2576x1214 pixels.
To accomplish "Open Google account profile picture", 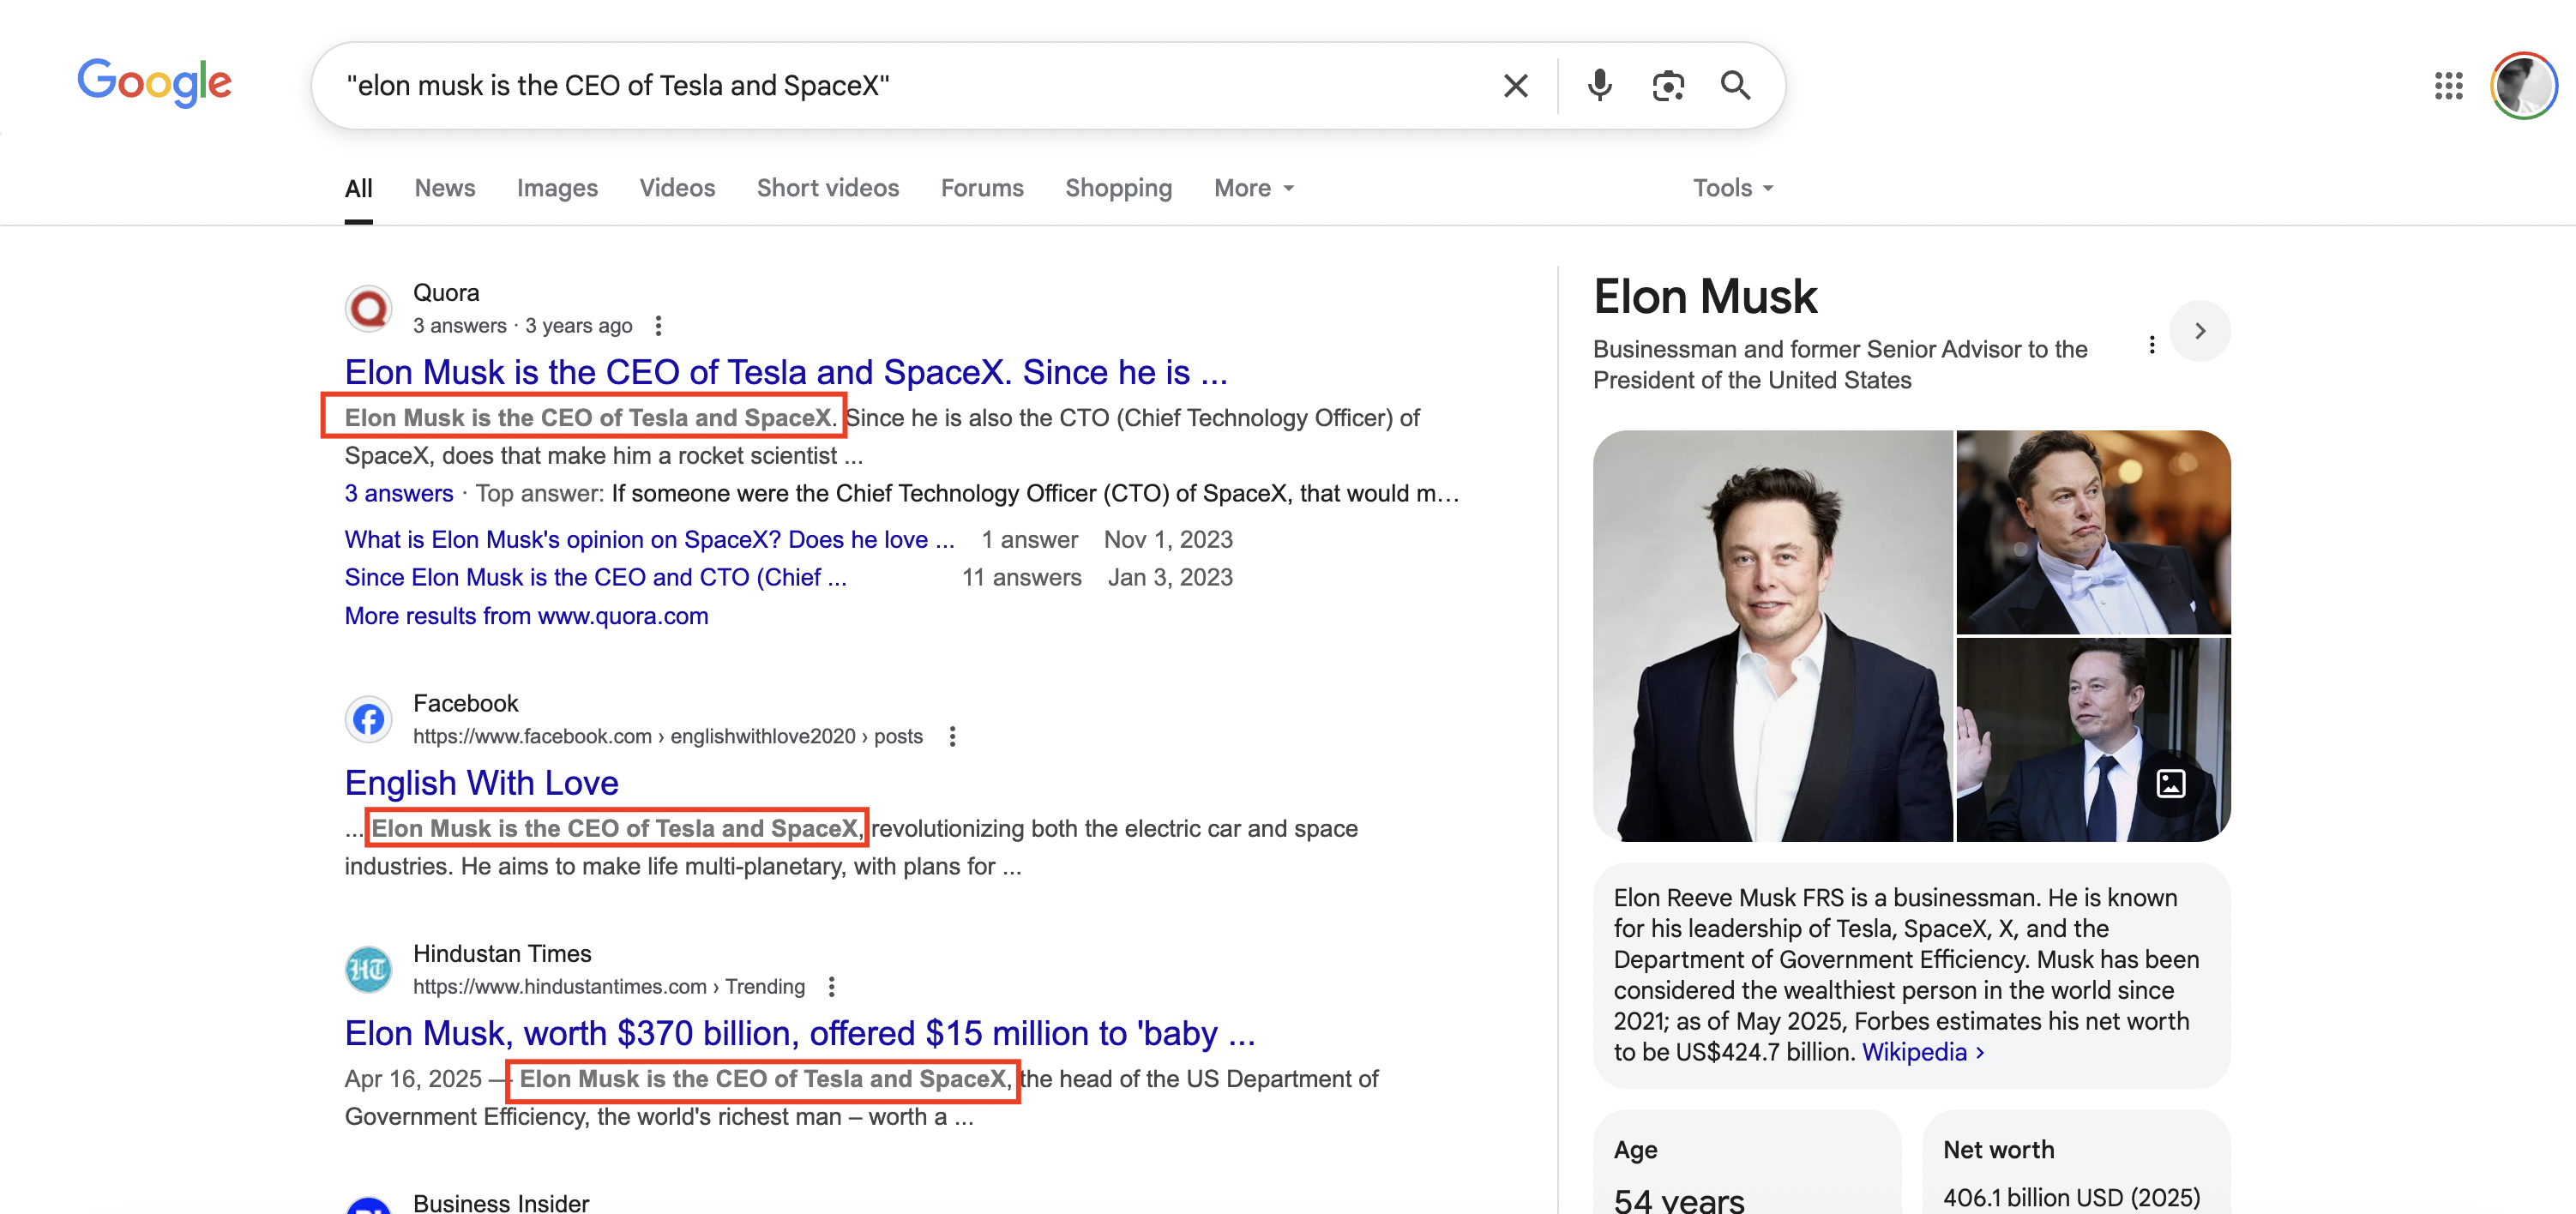I will point(2523,86).
